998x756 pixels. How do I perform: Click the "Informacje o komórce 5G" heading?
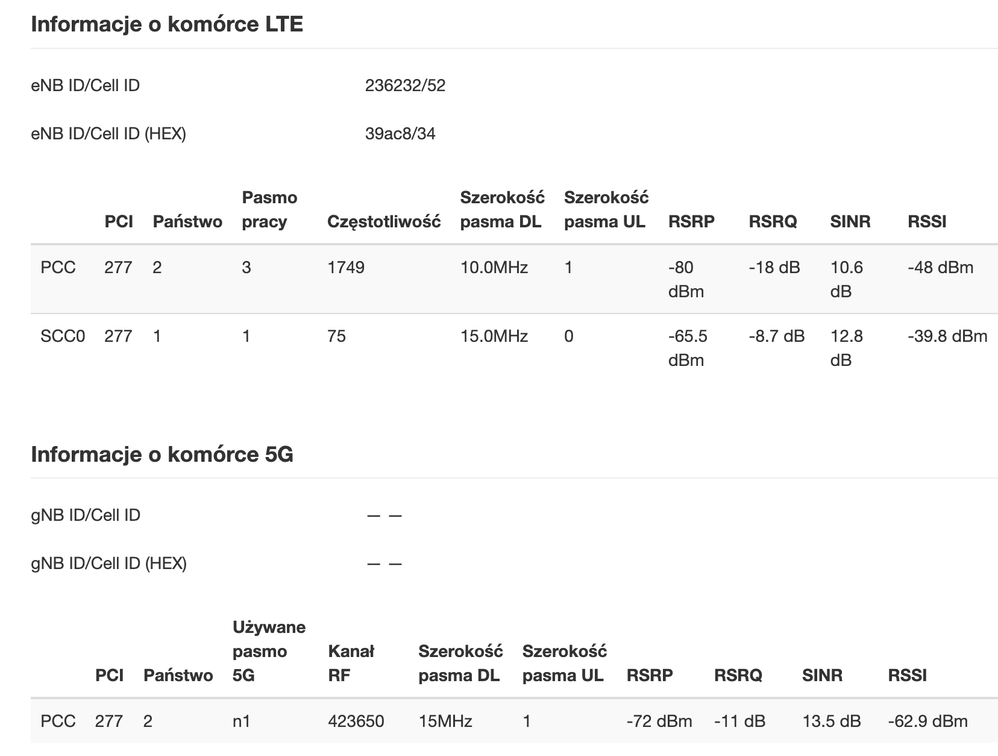[x=162, y=454]
